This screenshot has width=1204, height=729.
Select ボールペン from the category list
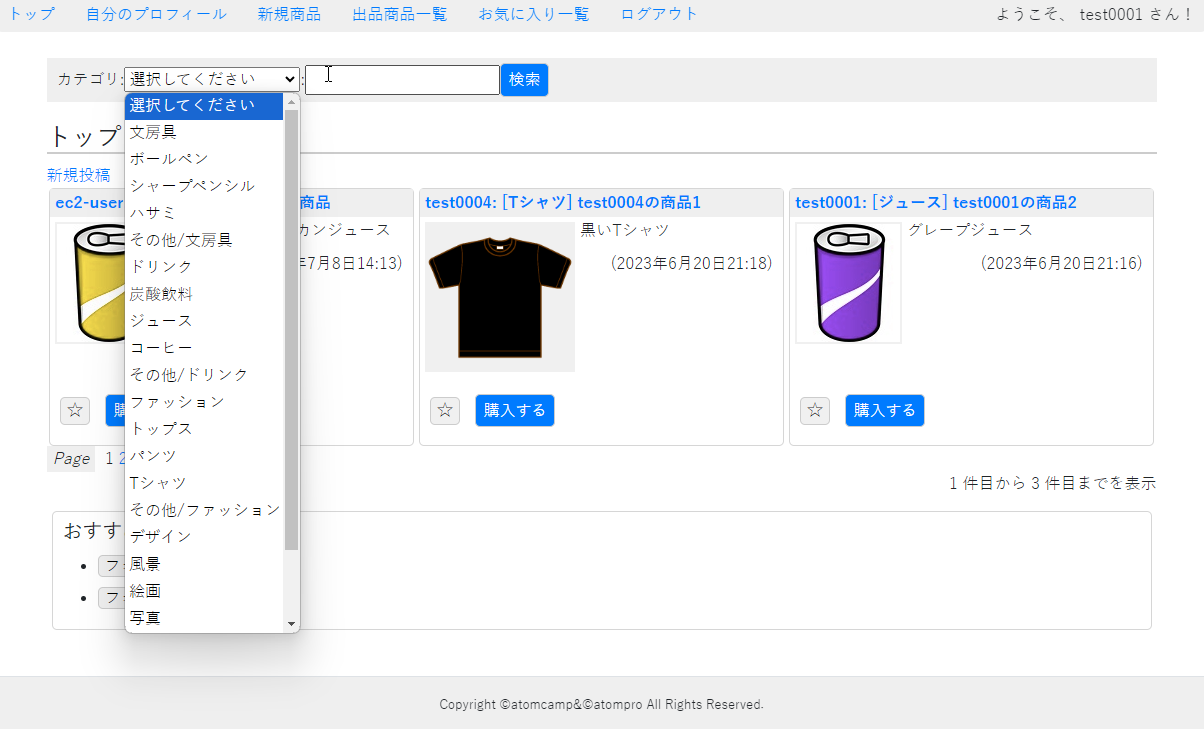click(169, 159)
